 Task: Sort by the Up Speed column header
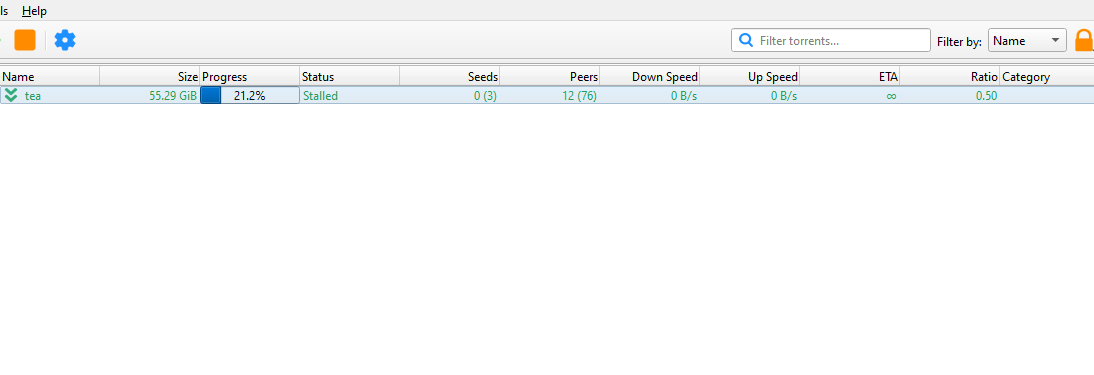click(x=749, y=77)
